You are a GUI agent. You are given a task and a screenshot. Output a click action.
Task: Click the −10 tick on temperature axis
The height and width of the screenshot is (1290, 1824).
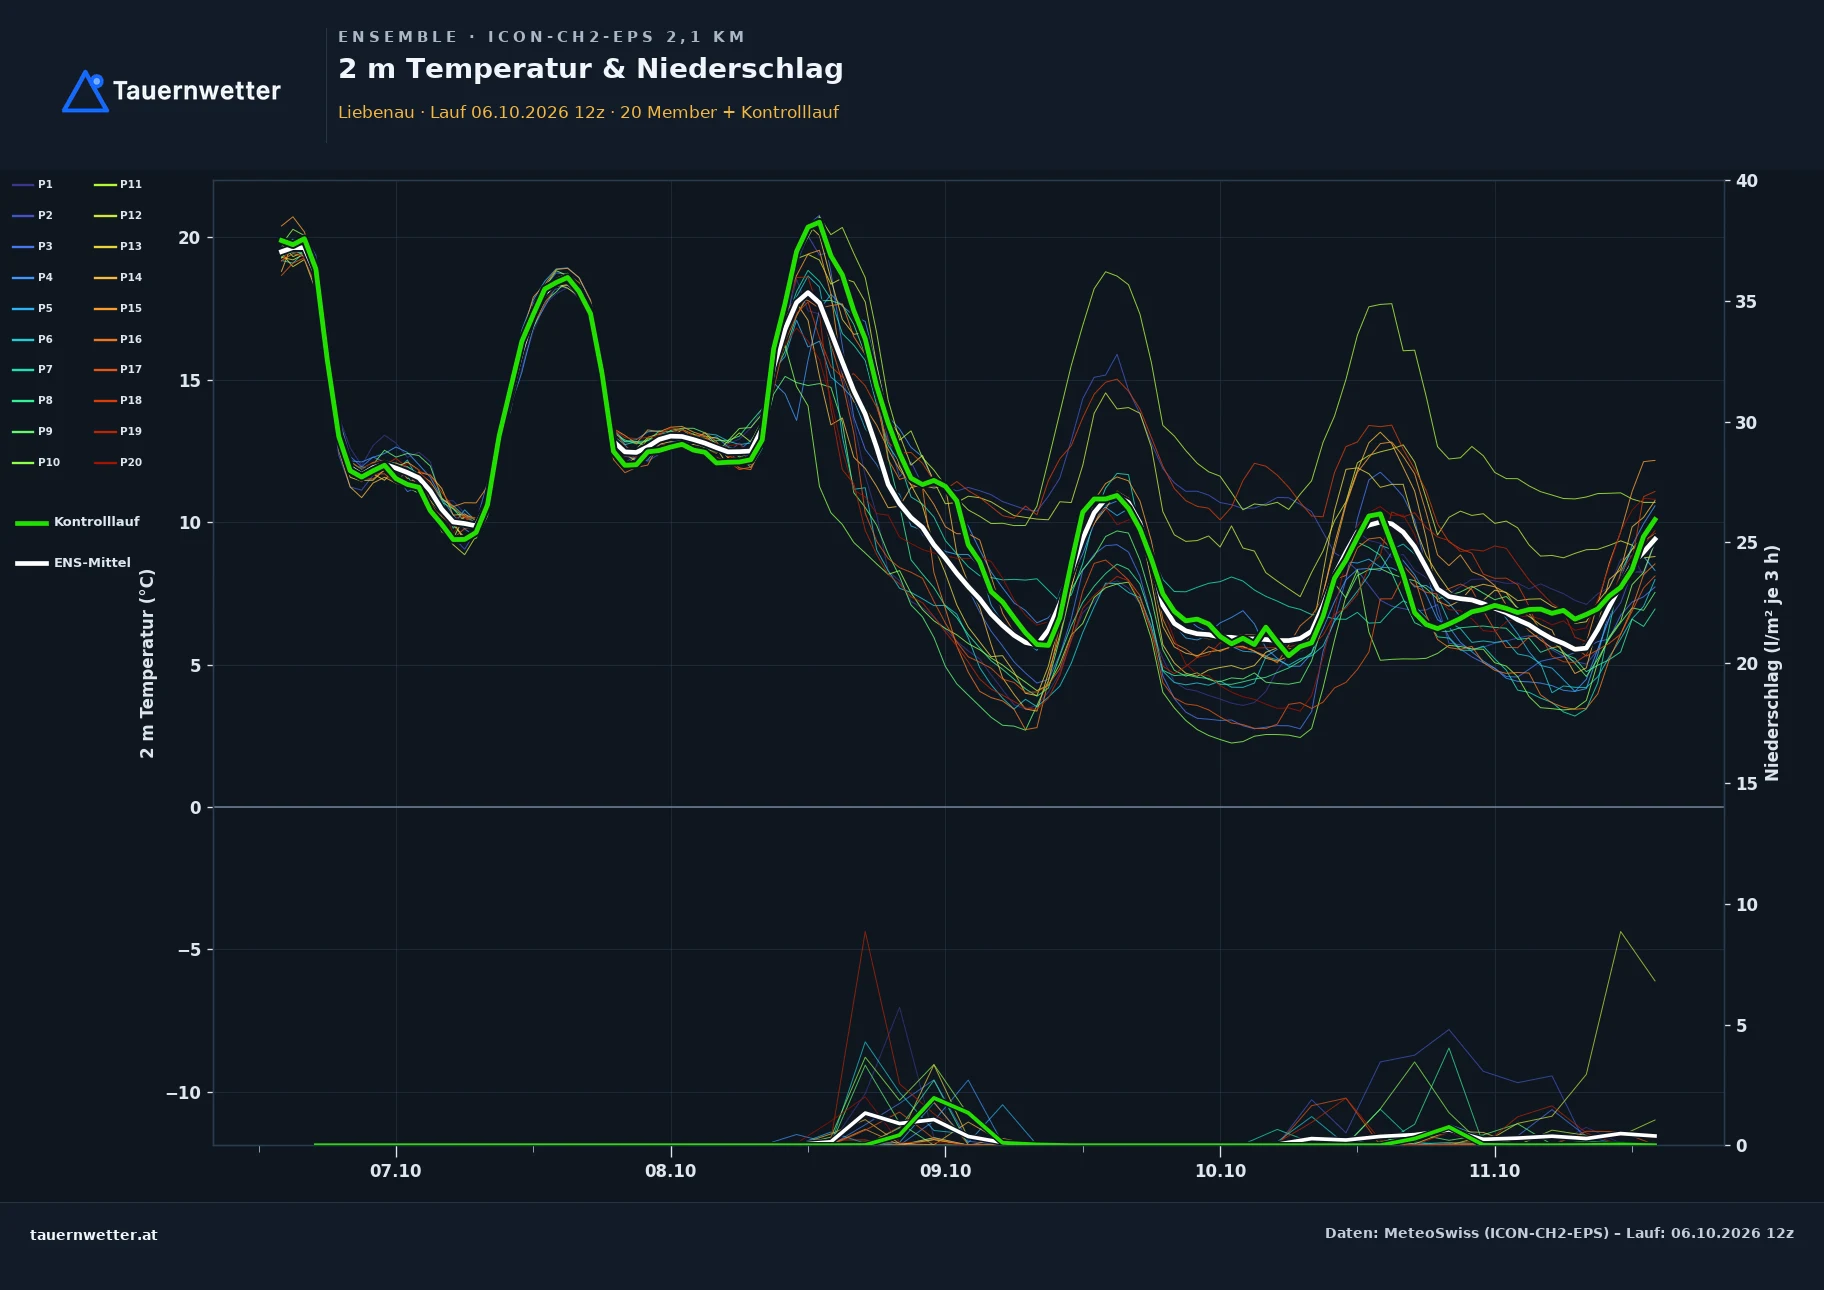point(183,1093)
